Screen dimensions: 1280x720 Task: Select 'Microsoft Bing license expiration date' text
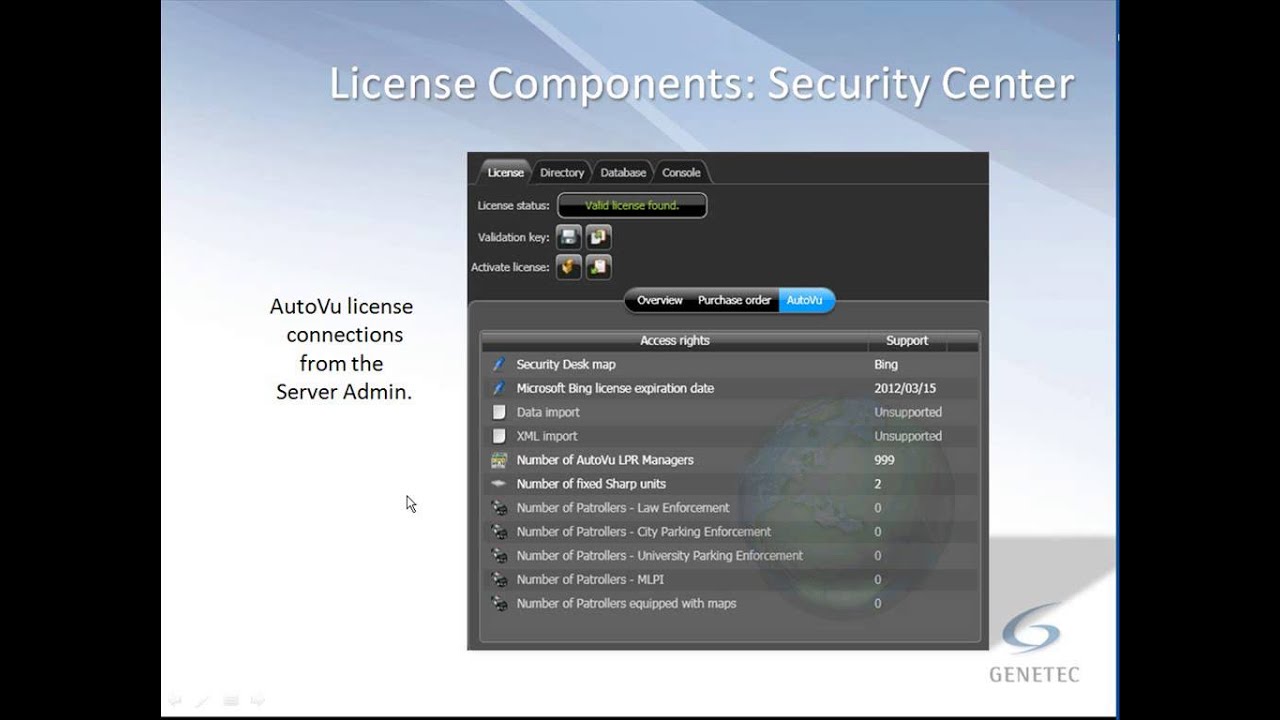click(615, 388)
